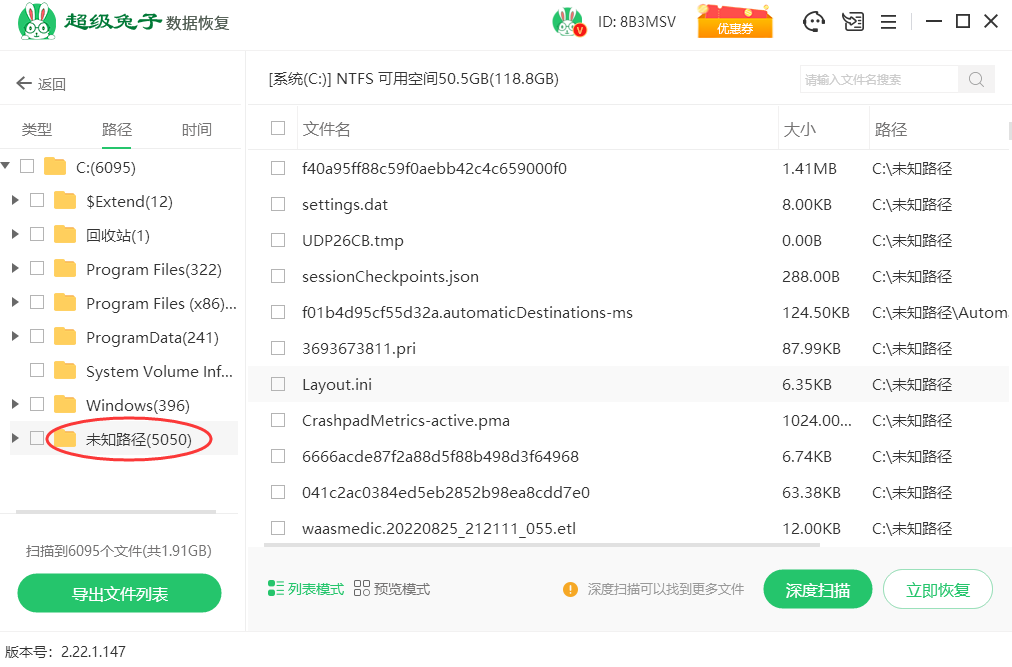The height and width of the screenshot is (667, 1012).
Task: Tick the Windows(396) folder checkbox
Action: coord(37,404)
